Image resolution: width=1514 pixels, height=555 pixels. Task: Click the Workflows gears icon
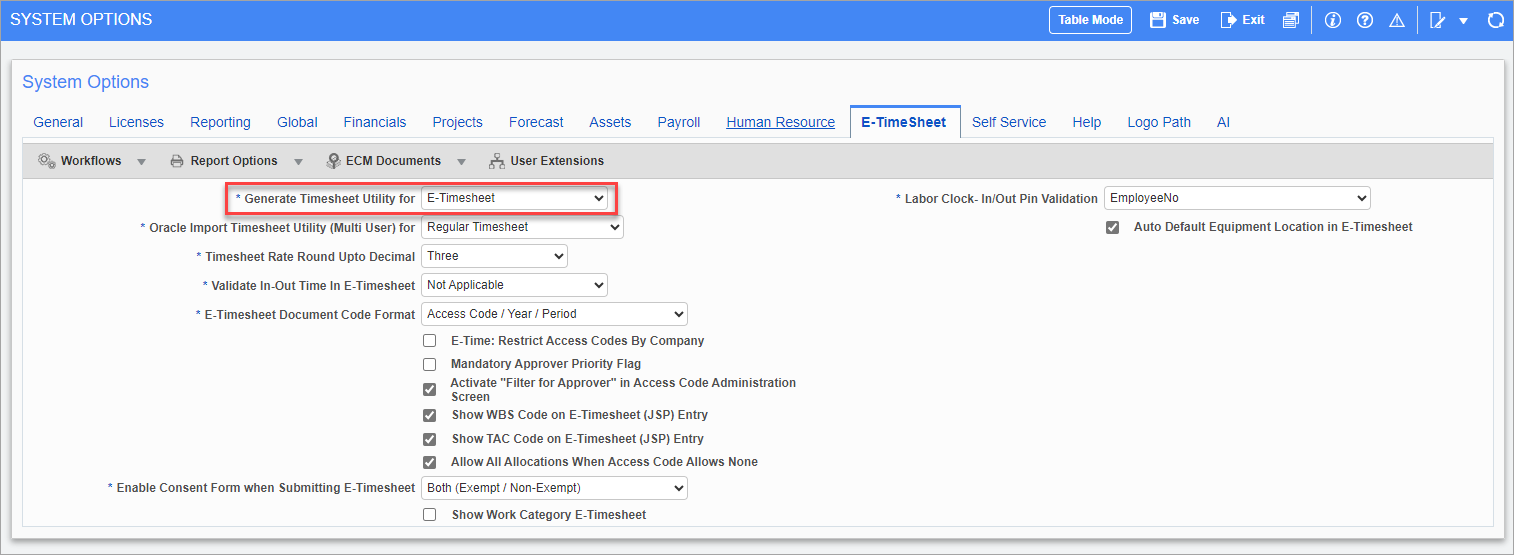47,160
